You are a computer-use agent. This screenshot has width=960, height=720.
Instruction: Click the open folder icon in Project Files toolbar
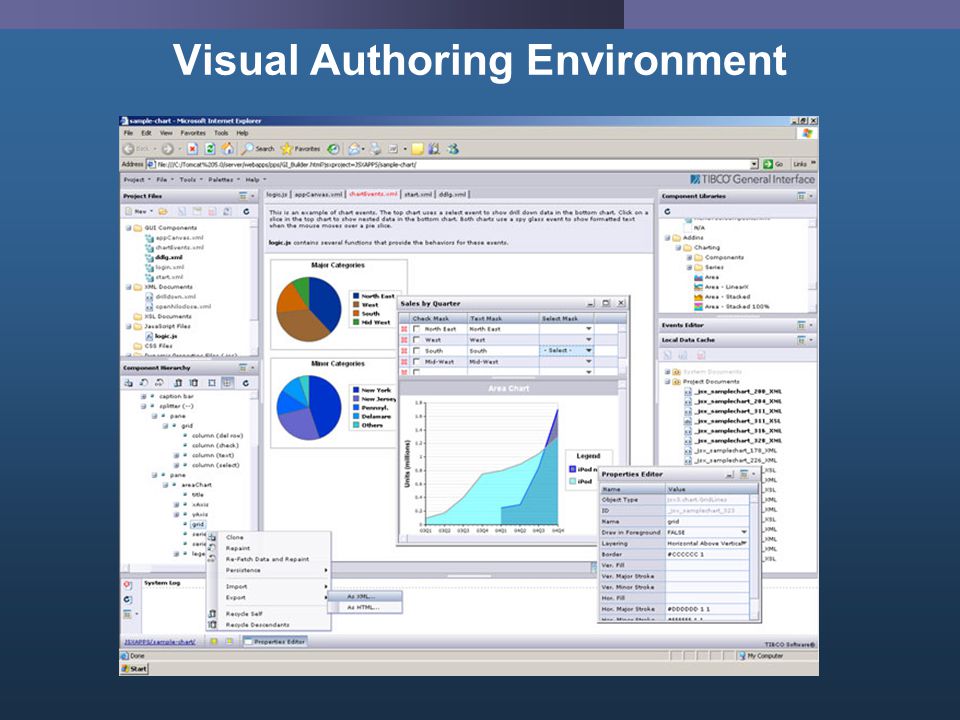tap(163, 211)
